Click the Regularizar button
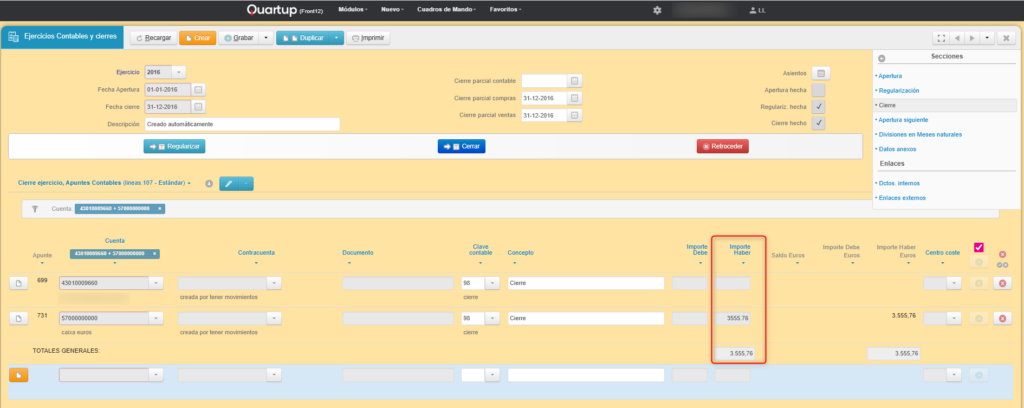The height and width of the screenshot is (408, 1024). coord(174,146)
